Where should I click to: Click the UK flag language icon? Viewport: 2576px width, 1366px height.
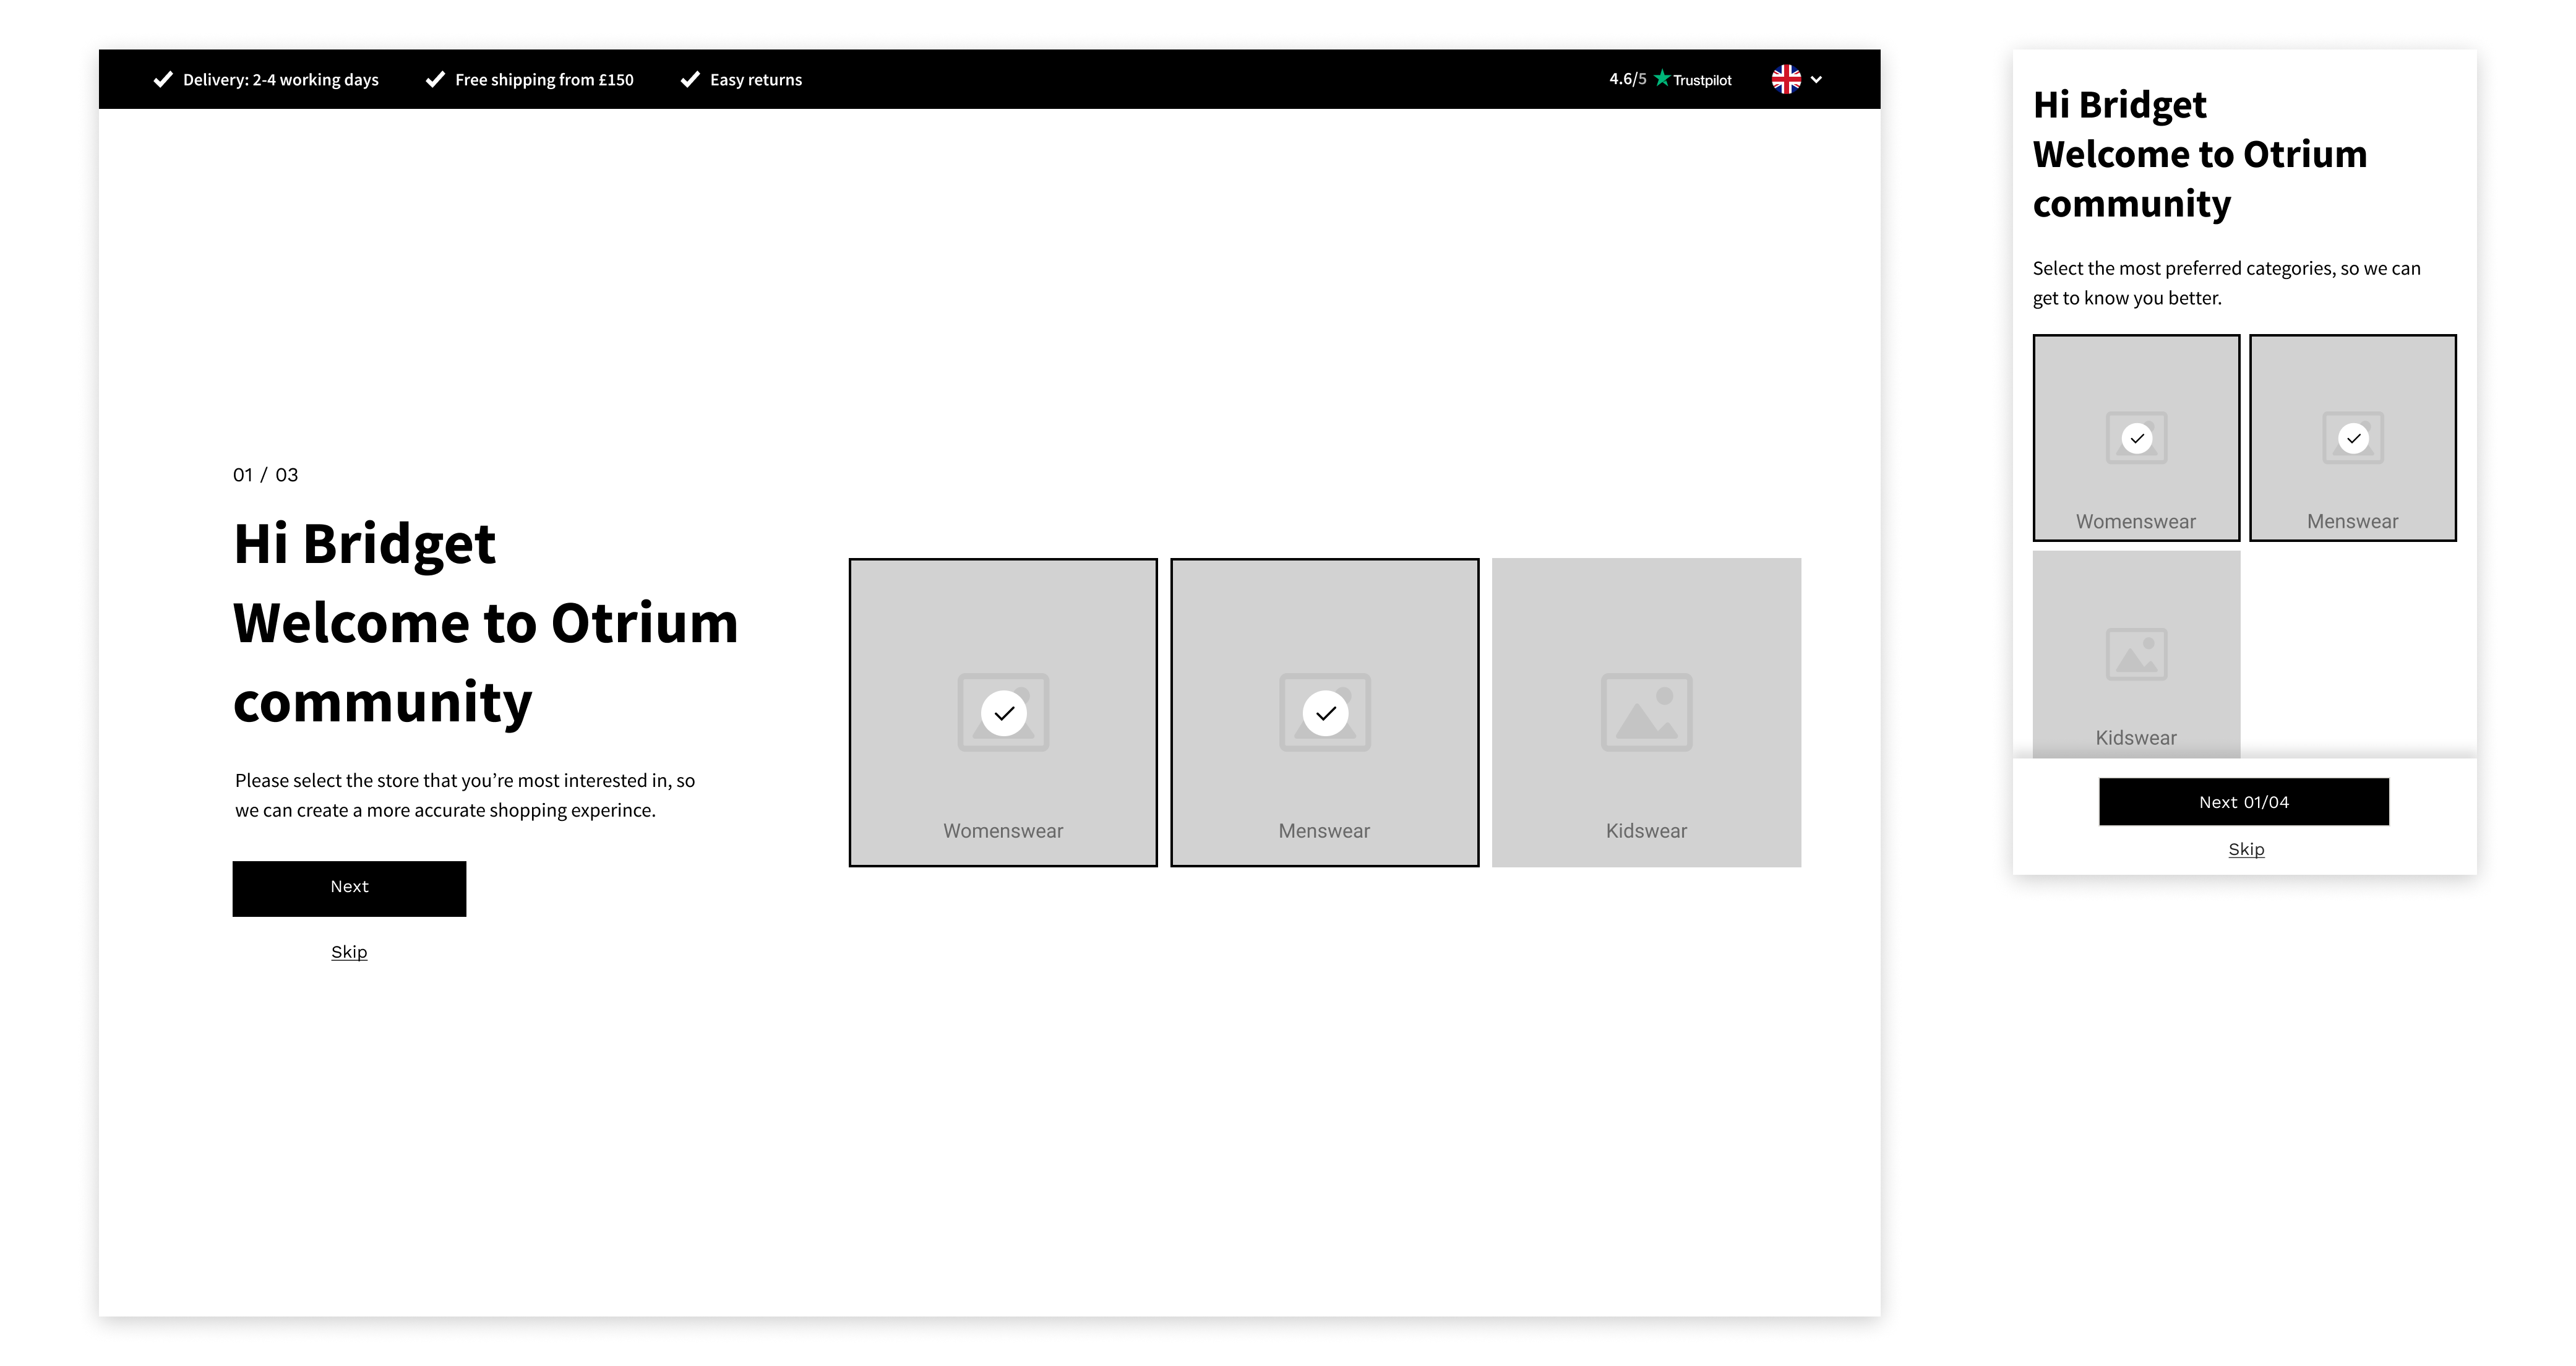click(1786, 79)
